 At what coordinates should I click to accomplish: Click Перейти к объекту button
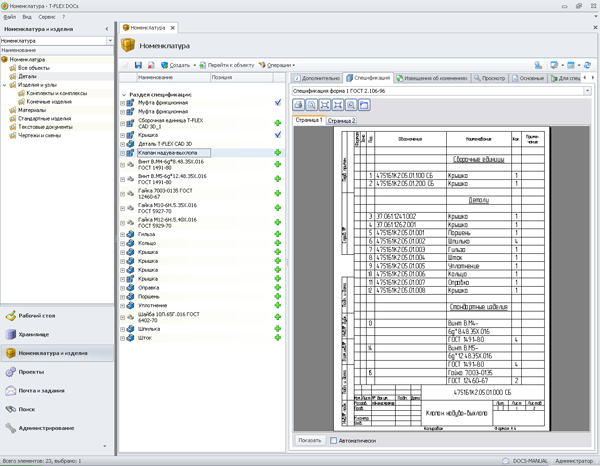[x=227, y=65]
